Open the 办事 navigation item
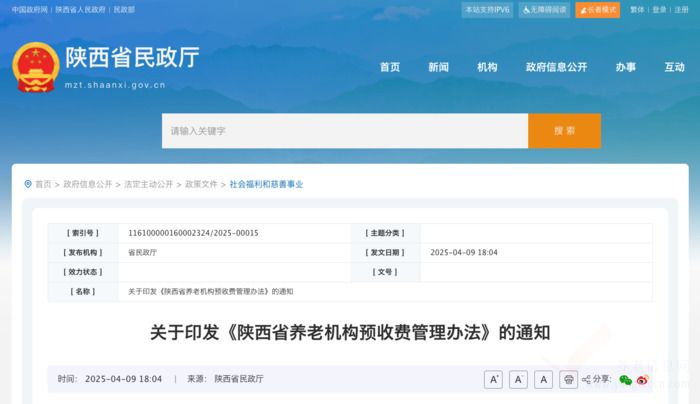Screen dimensions: 700x404 click(x=625, y=67)
